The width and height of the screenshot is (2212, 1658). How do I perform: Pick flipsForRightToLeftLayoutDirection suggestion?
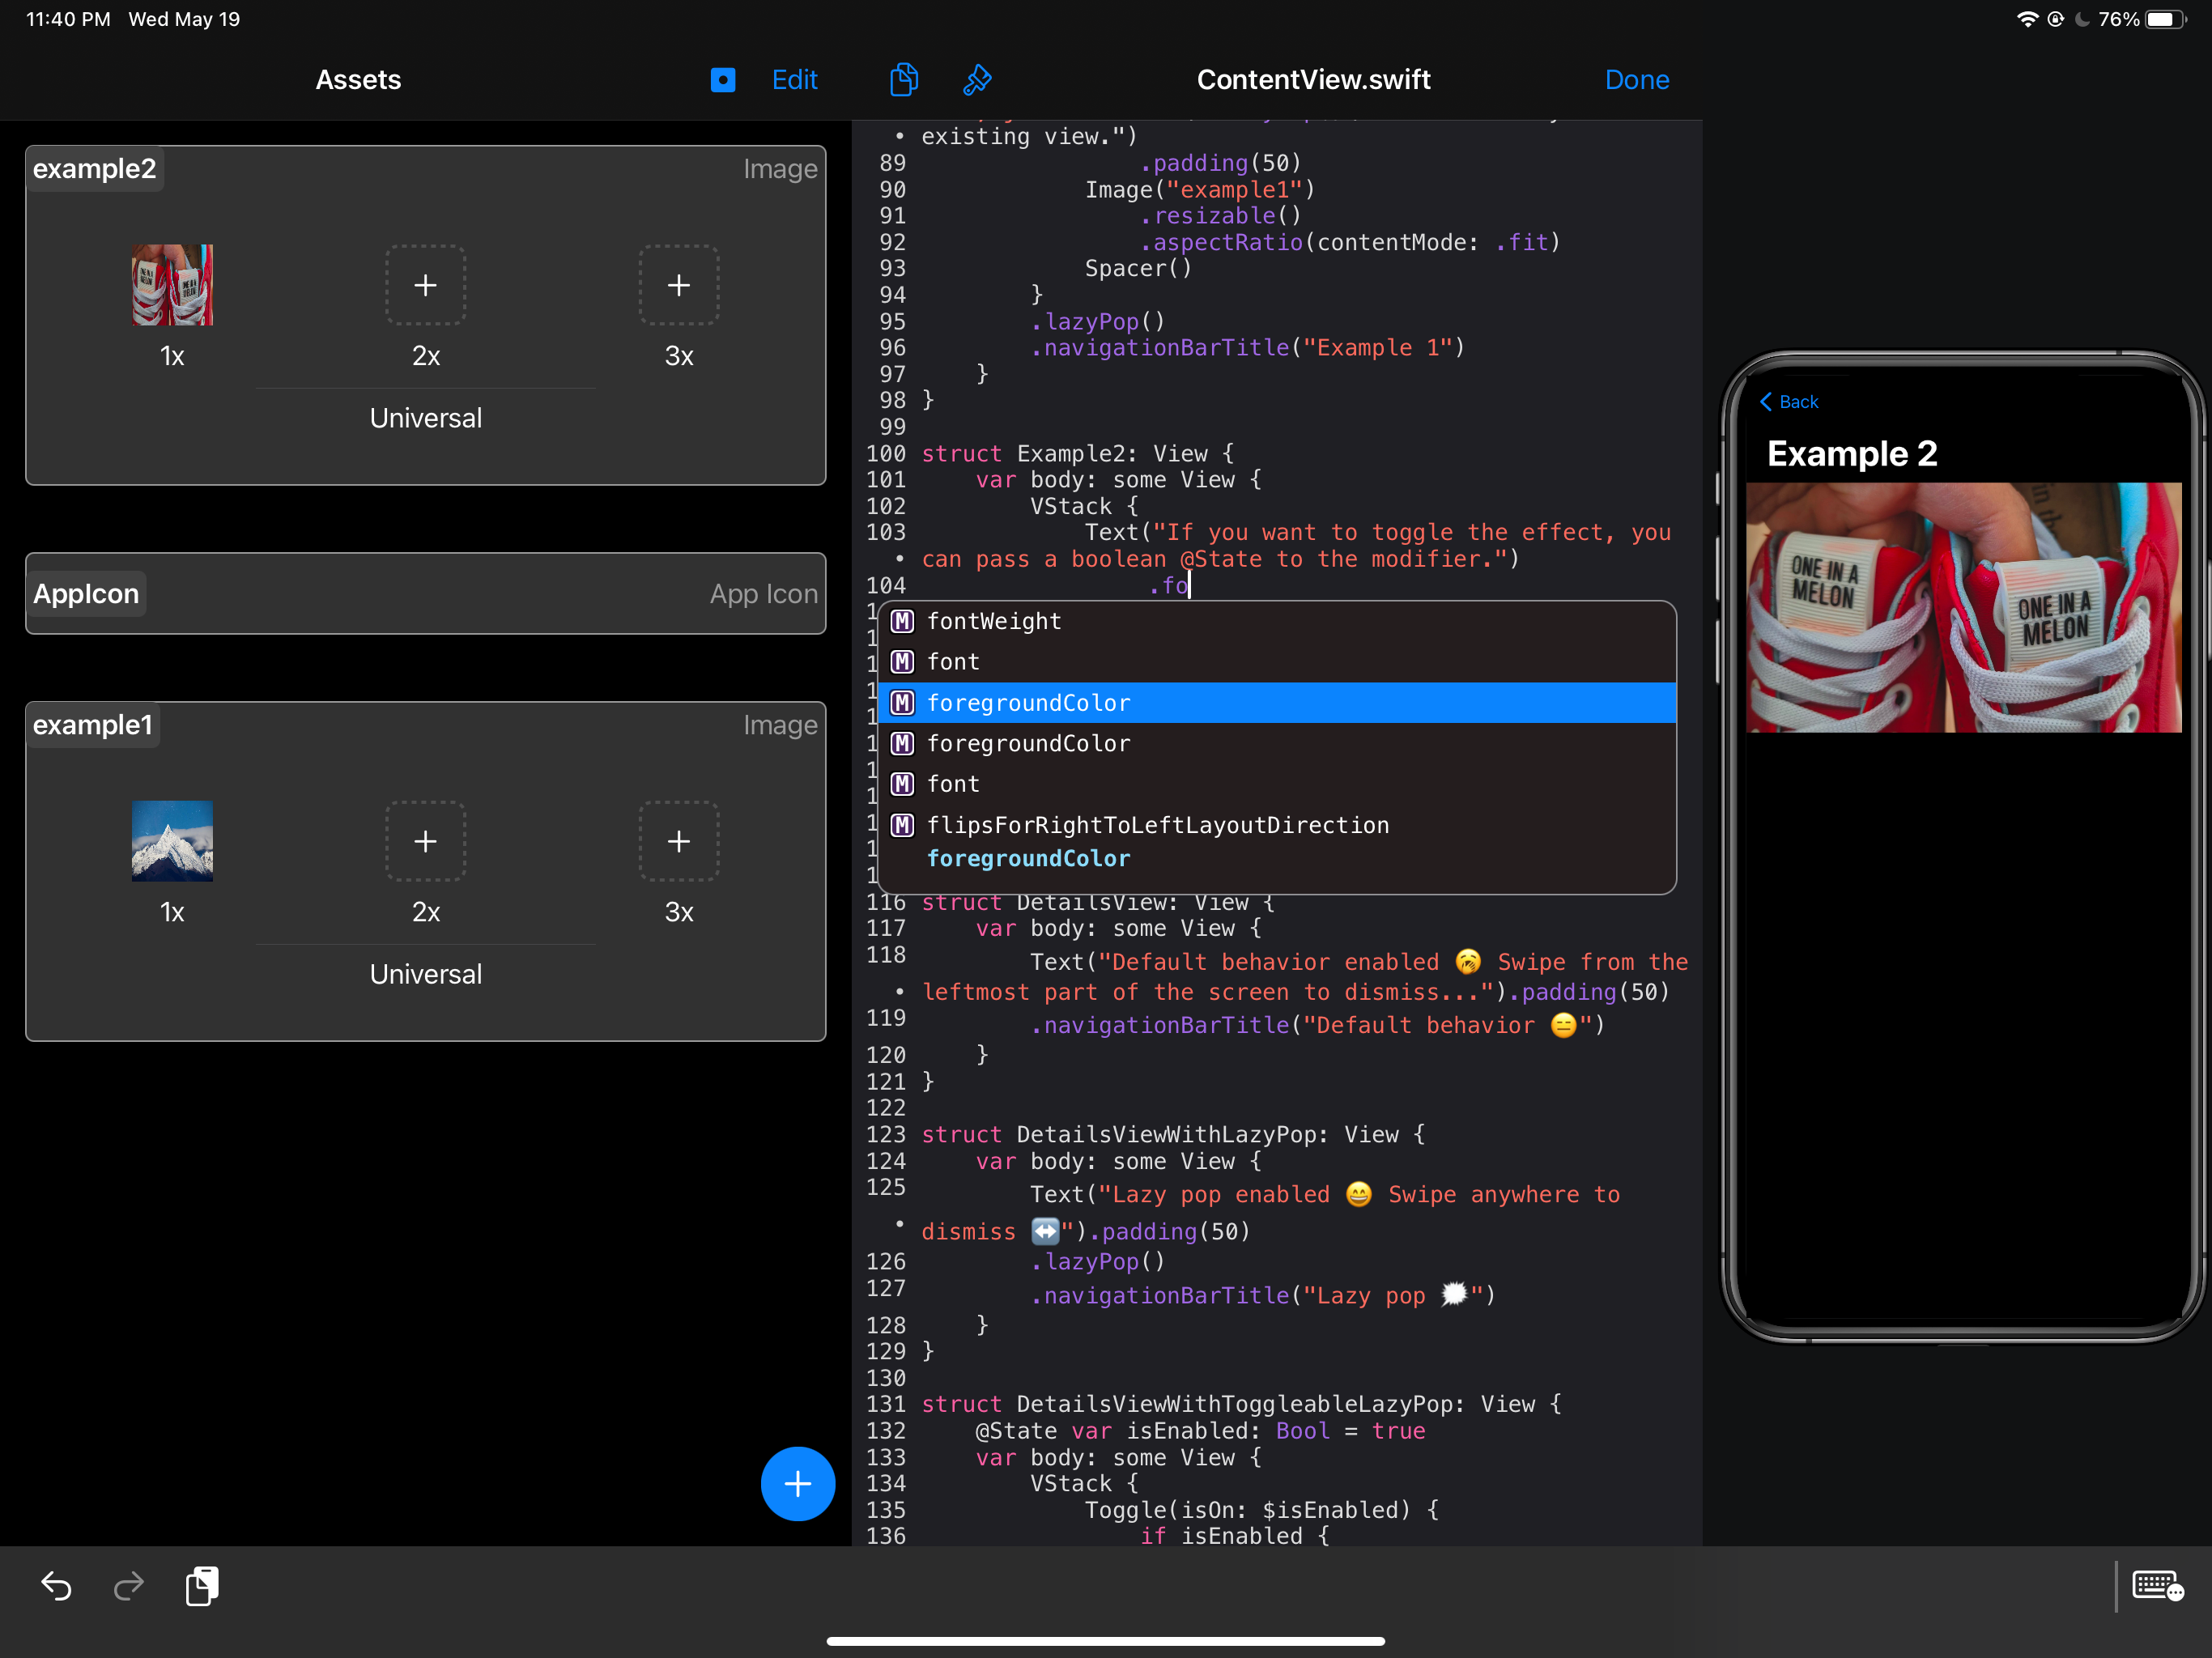pyautogui.click(x=1157, y=825)
